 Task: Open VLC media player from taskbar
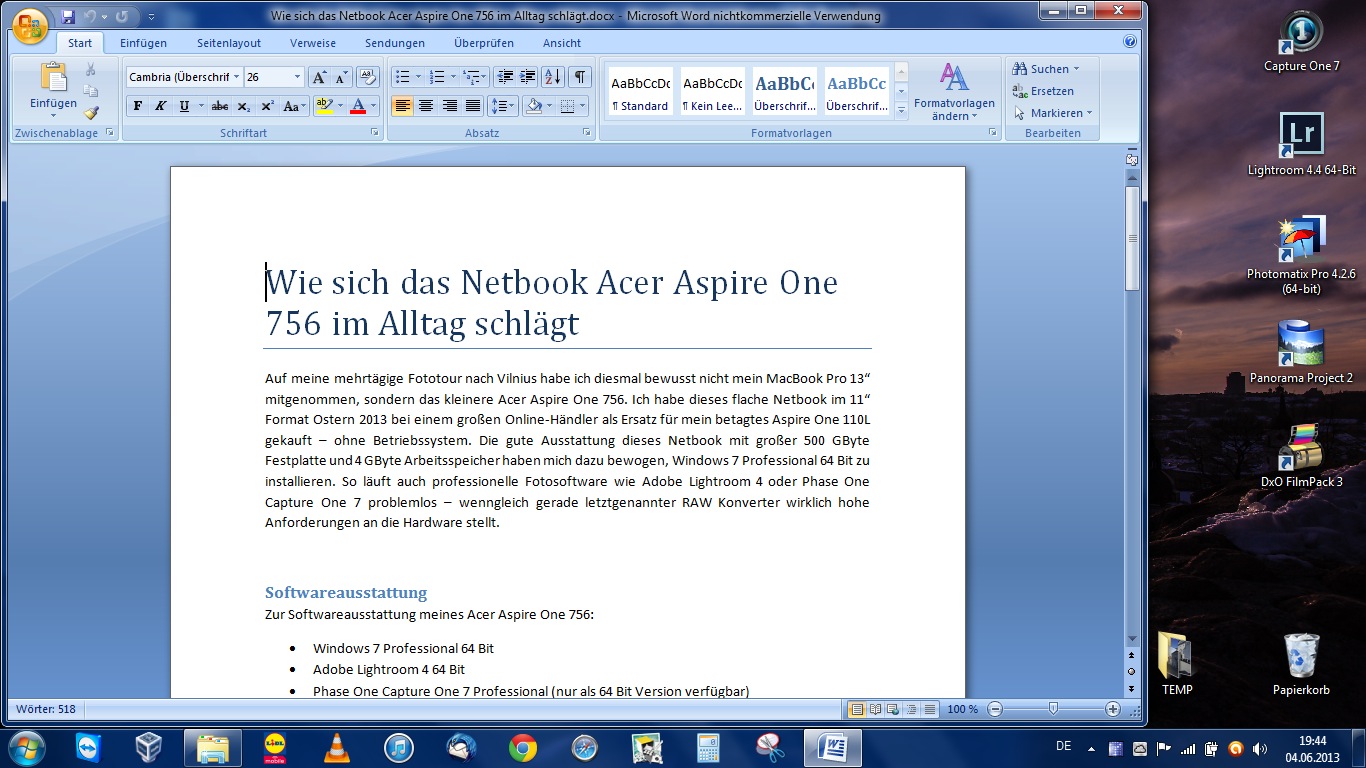pos(337,747)
